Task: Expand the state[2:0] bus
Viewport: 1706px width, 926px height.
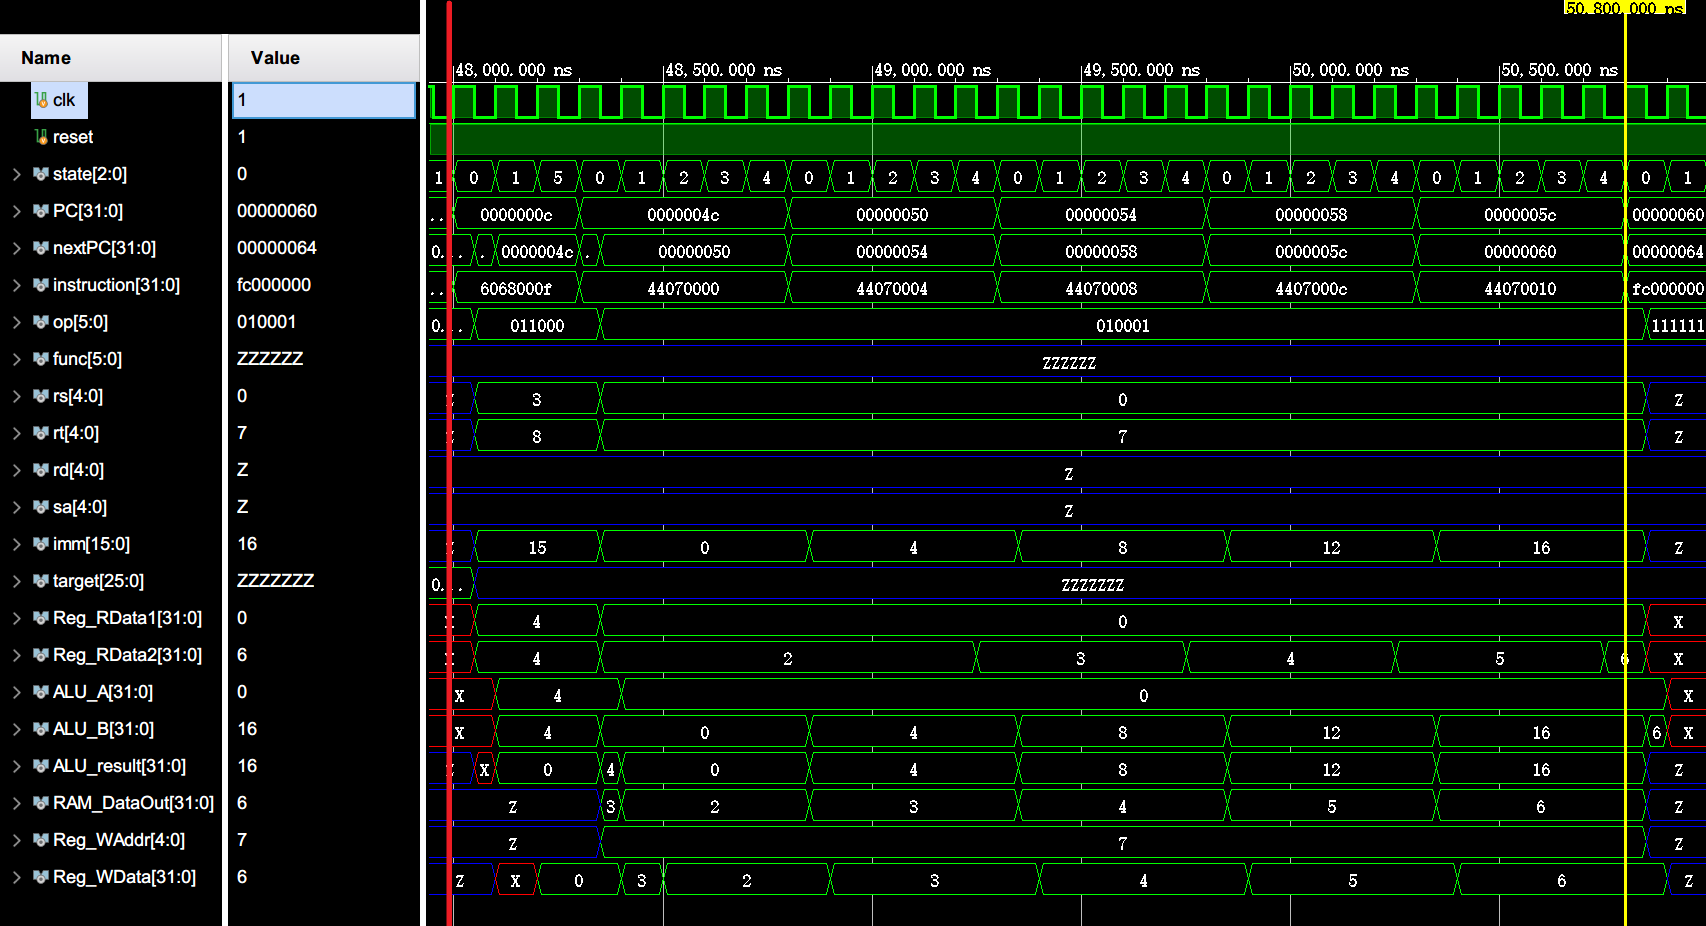Action: [16, 174]
